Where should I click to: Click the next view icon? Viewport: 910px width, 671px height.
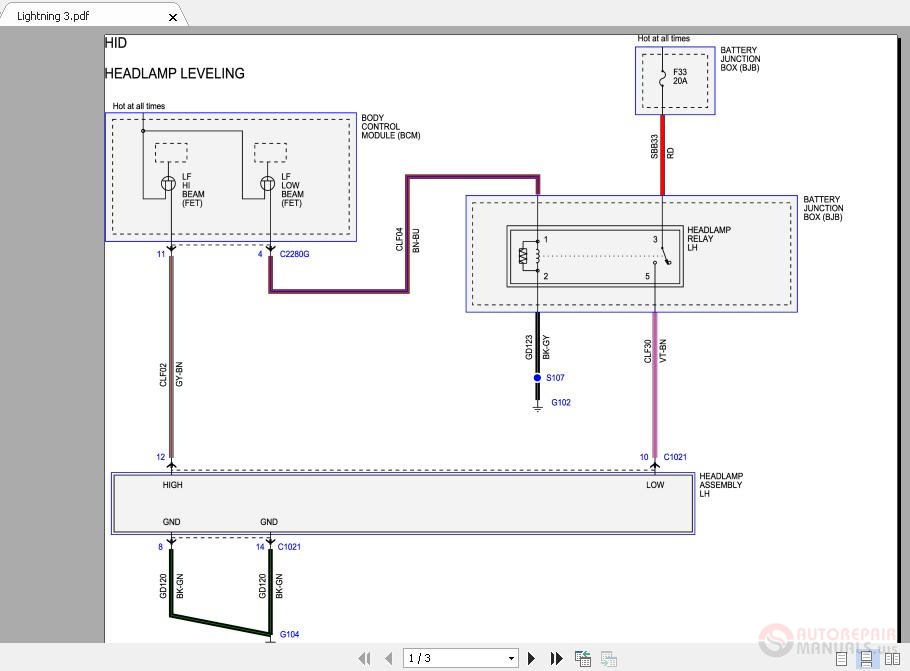[x=608, y=658]
